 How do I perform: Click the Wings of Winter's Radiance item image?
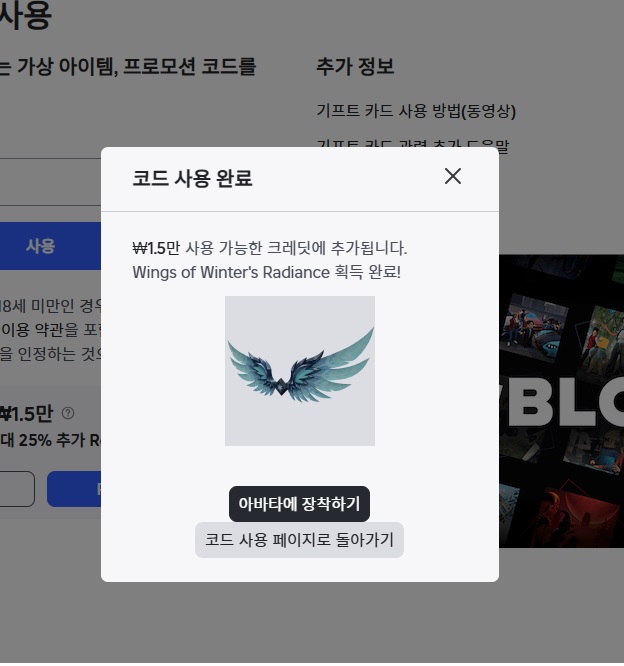click(x=300, y=370)
